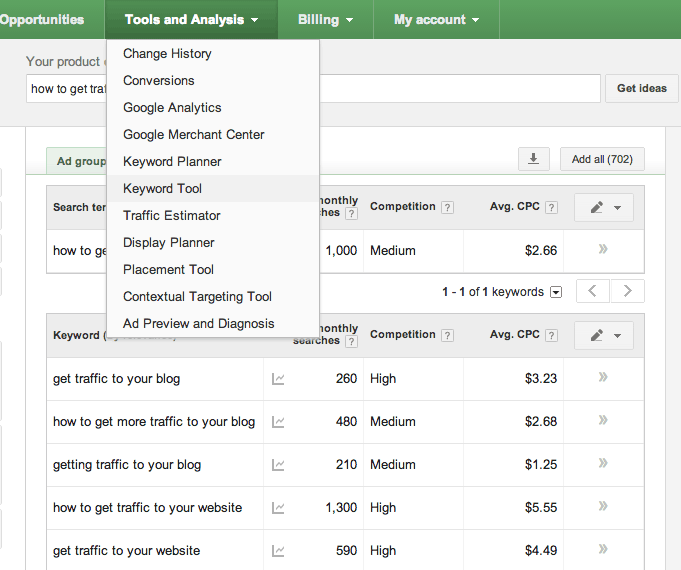681x570 pixels.
Task: Click the Add all (702) button
Action: 602,159
